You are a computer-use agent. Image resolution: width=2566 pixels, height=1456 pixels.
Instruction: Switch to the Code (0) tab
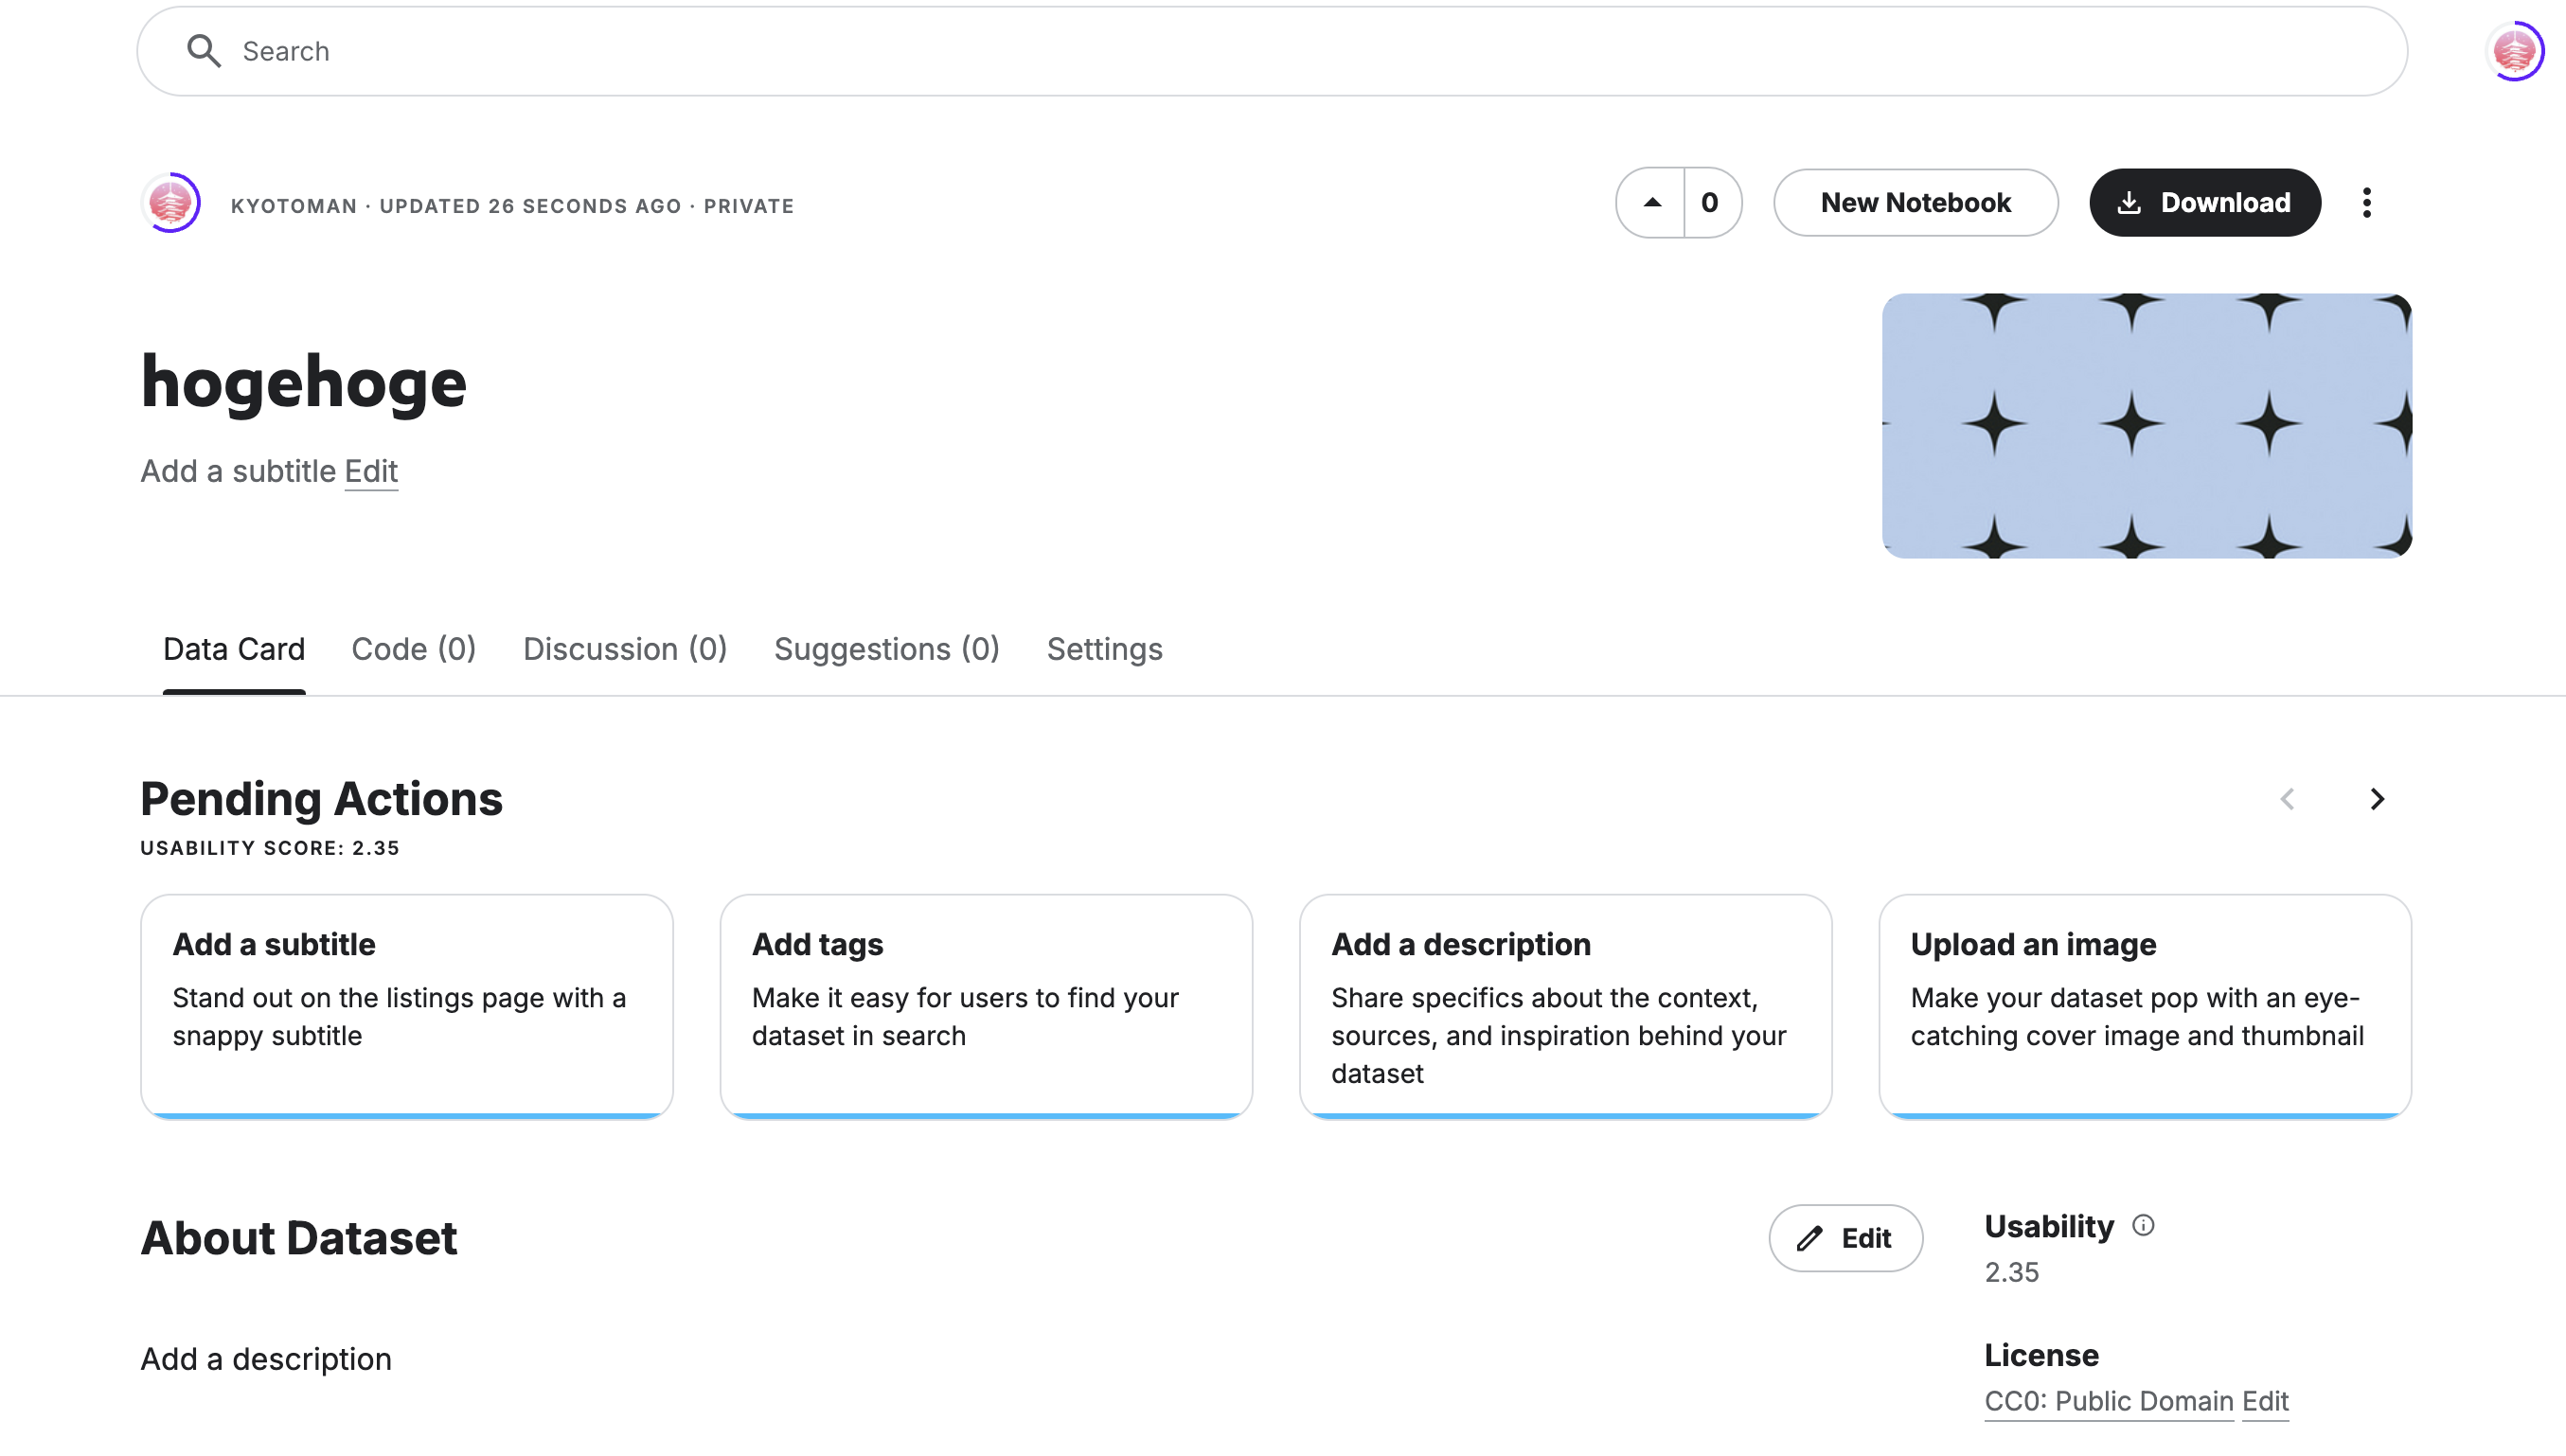pos(413,649)
